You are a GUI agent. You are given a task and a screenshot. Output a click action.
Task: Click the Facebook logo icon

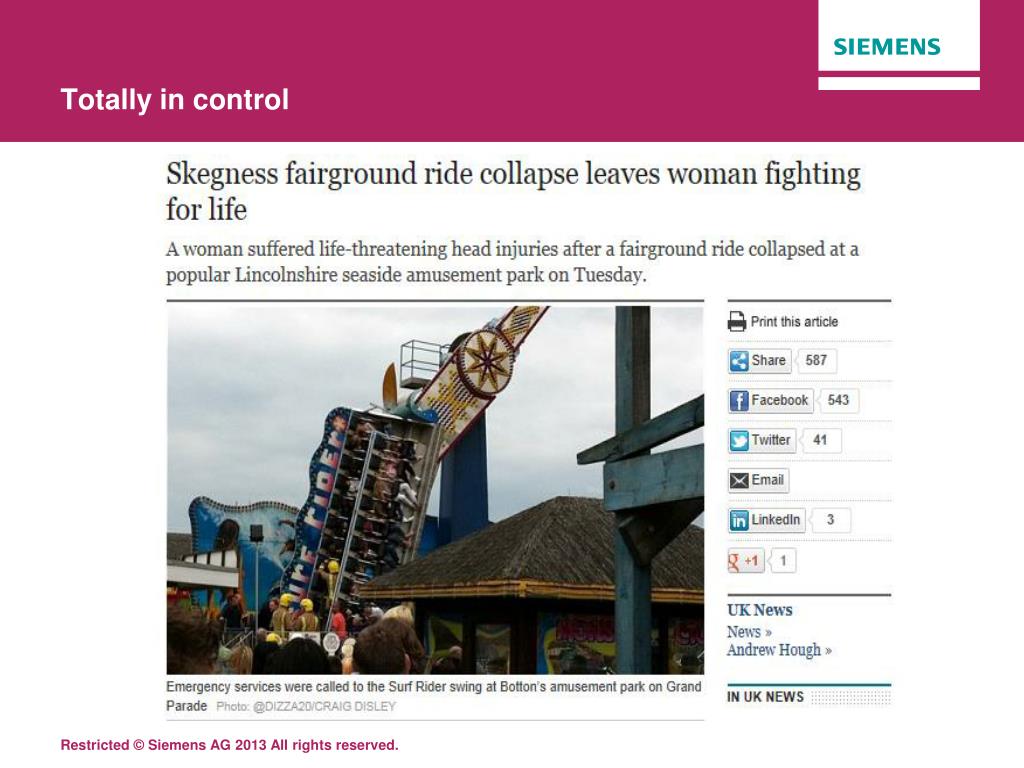point(739,400)
